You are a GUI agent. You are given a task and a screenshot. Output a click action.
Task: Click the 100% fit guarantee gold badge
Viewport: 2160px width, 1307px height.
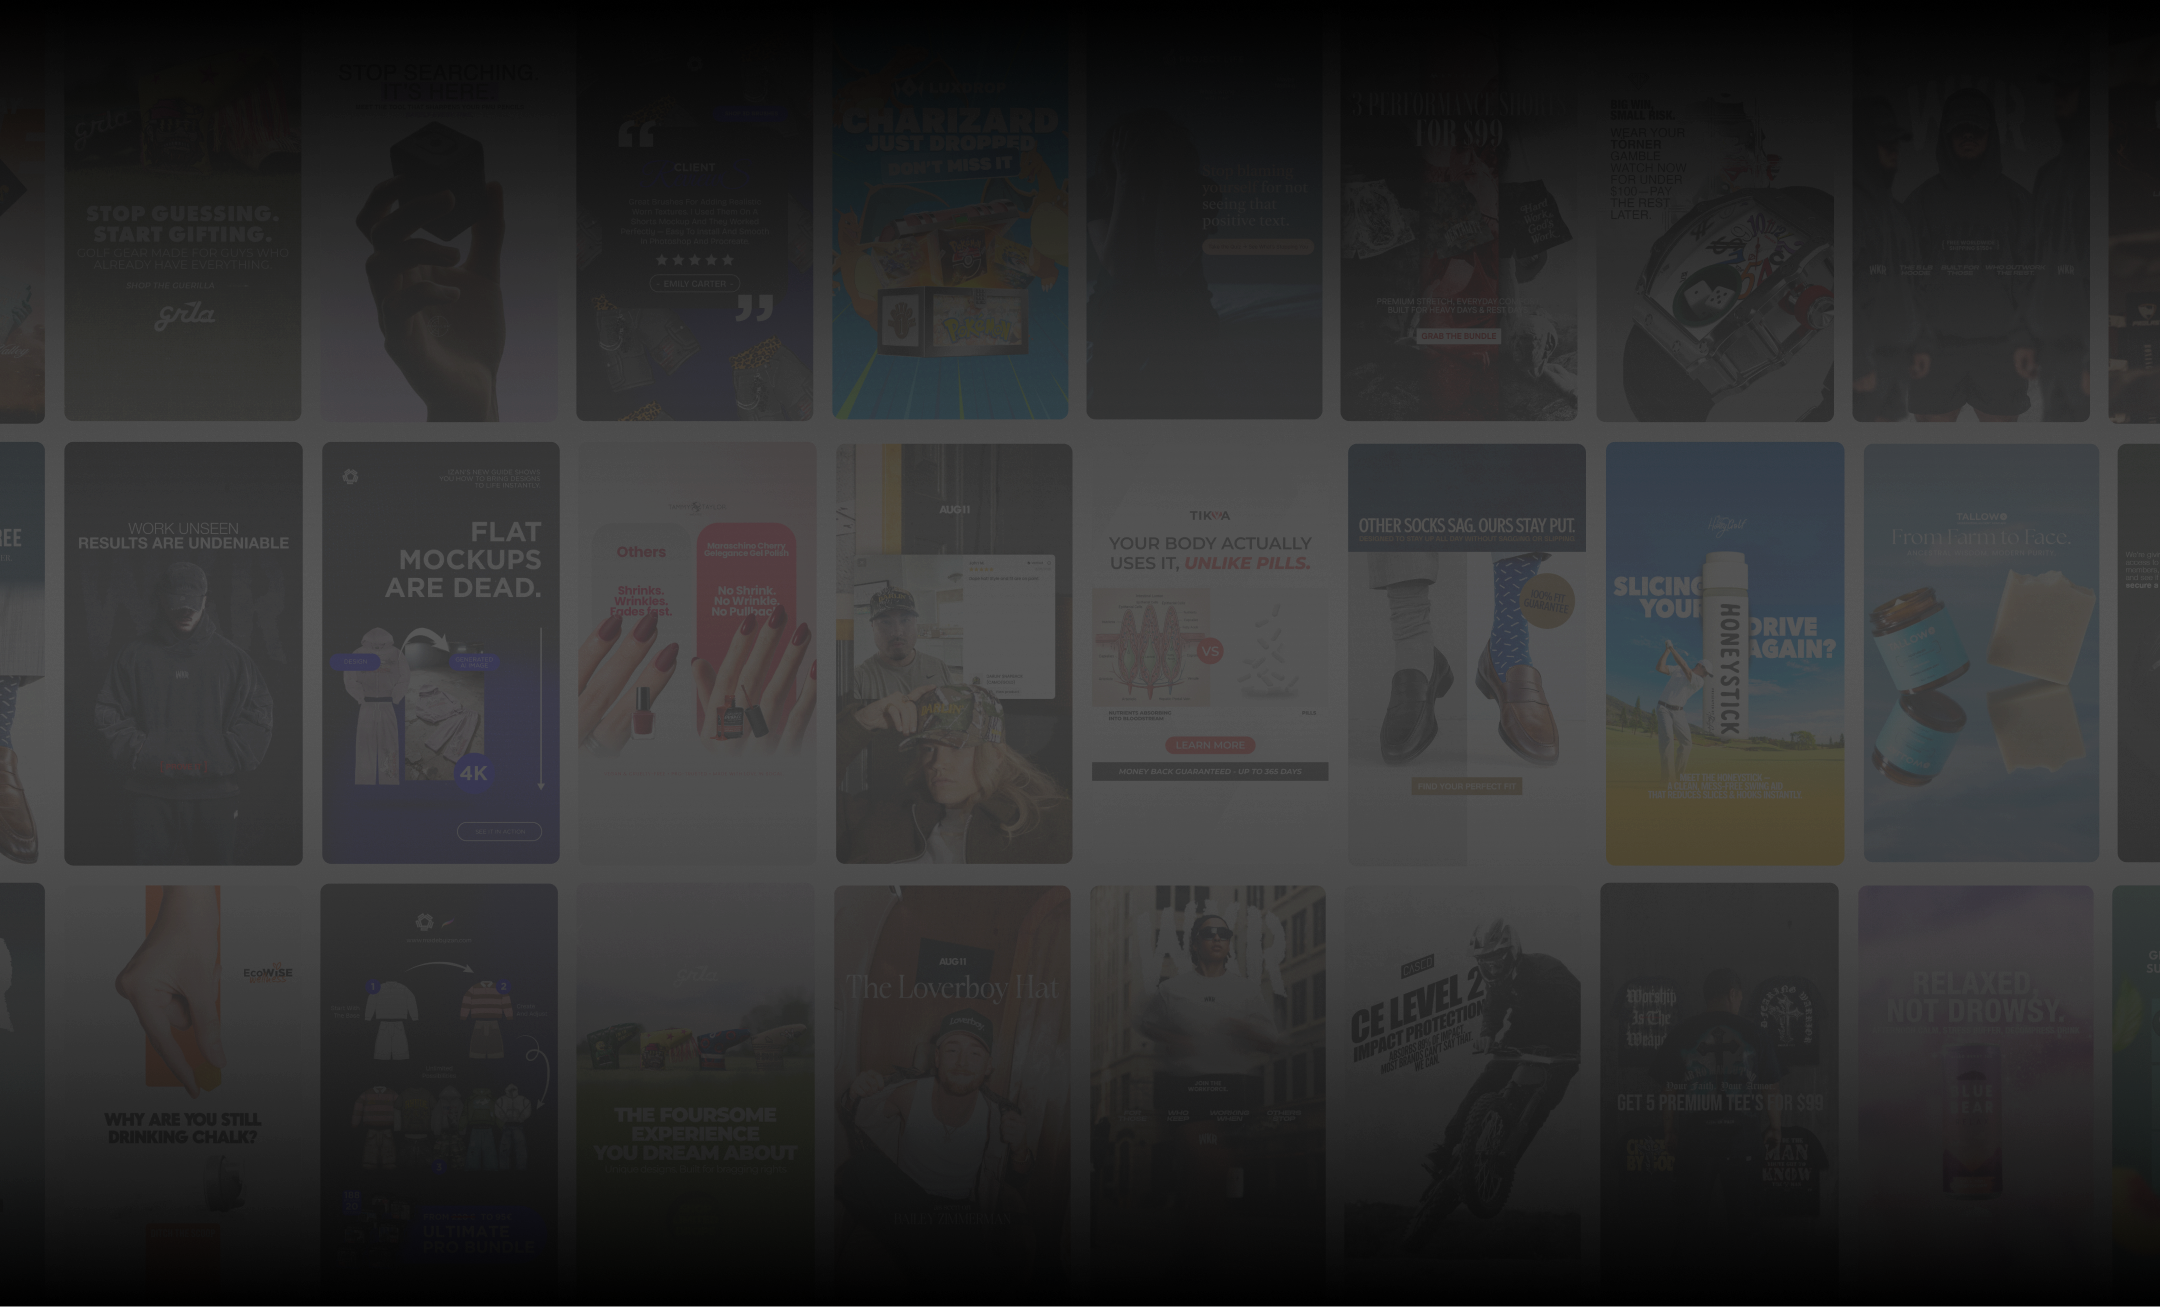1546,601
